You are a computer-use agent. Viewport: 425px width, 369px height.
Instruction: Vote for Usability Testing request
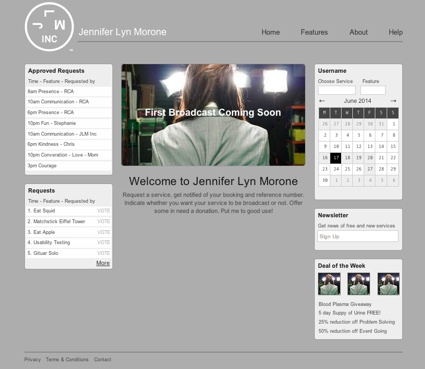click(x=103, y=242)
